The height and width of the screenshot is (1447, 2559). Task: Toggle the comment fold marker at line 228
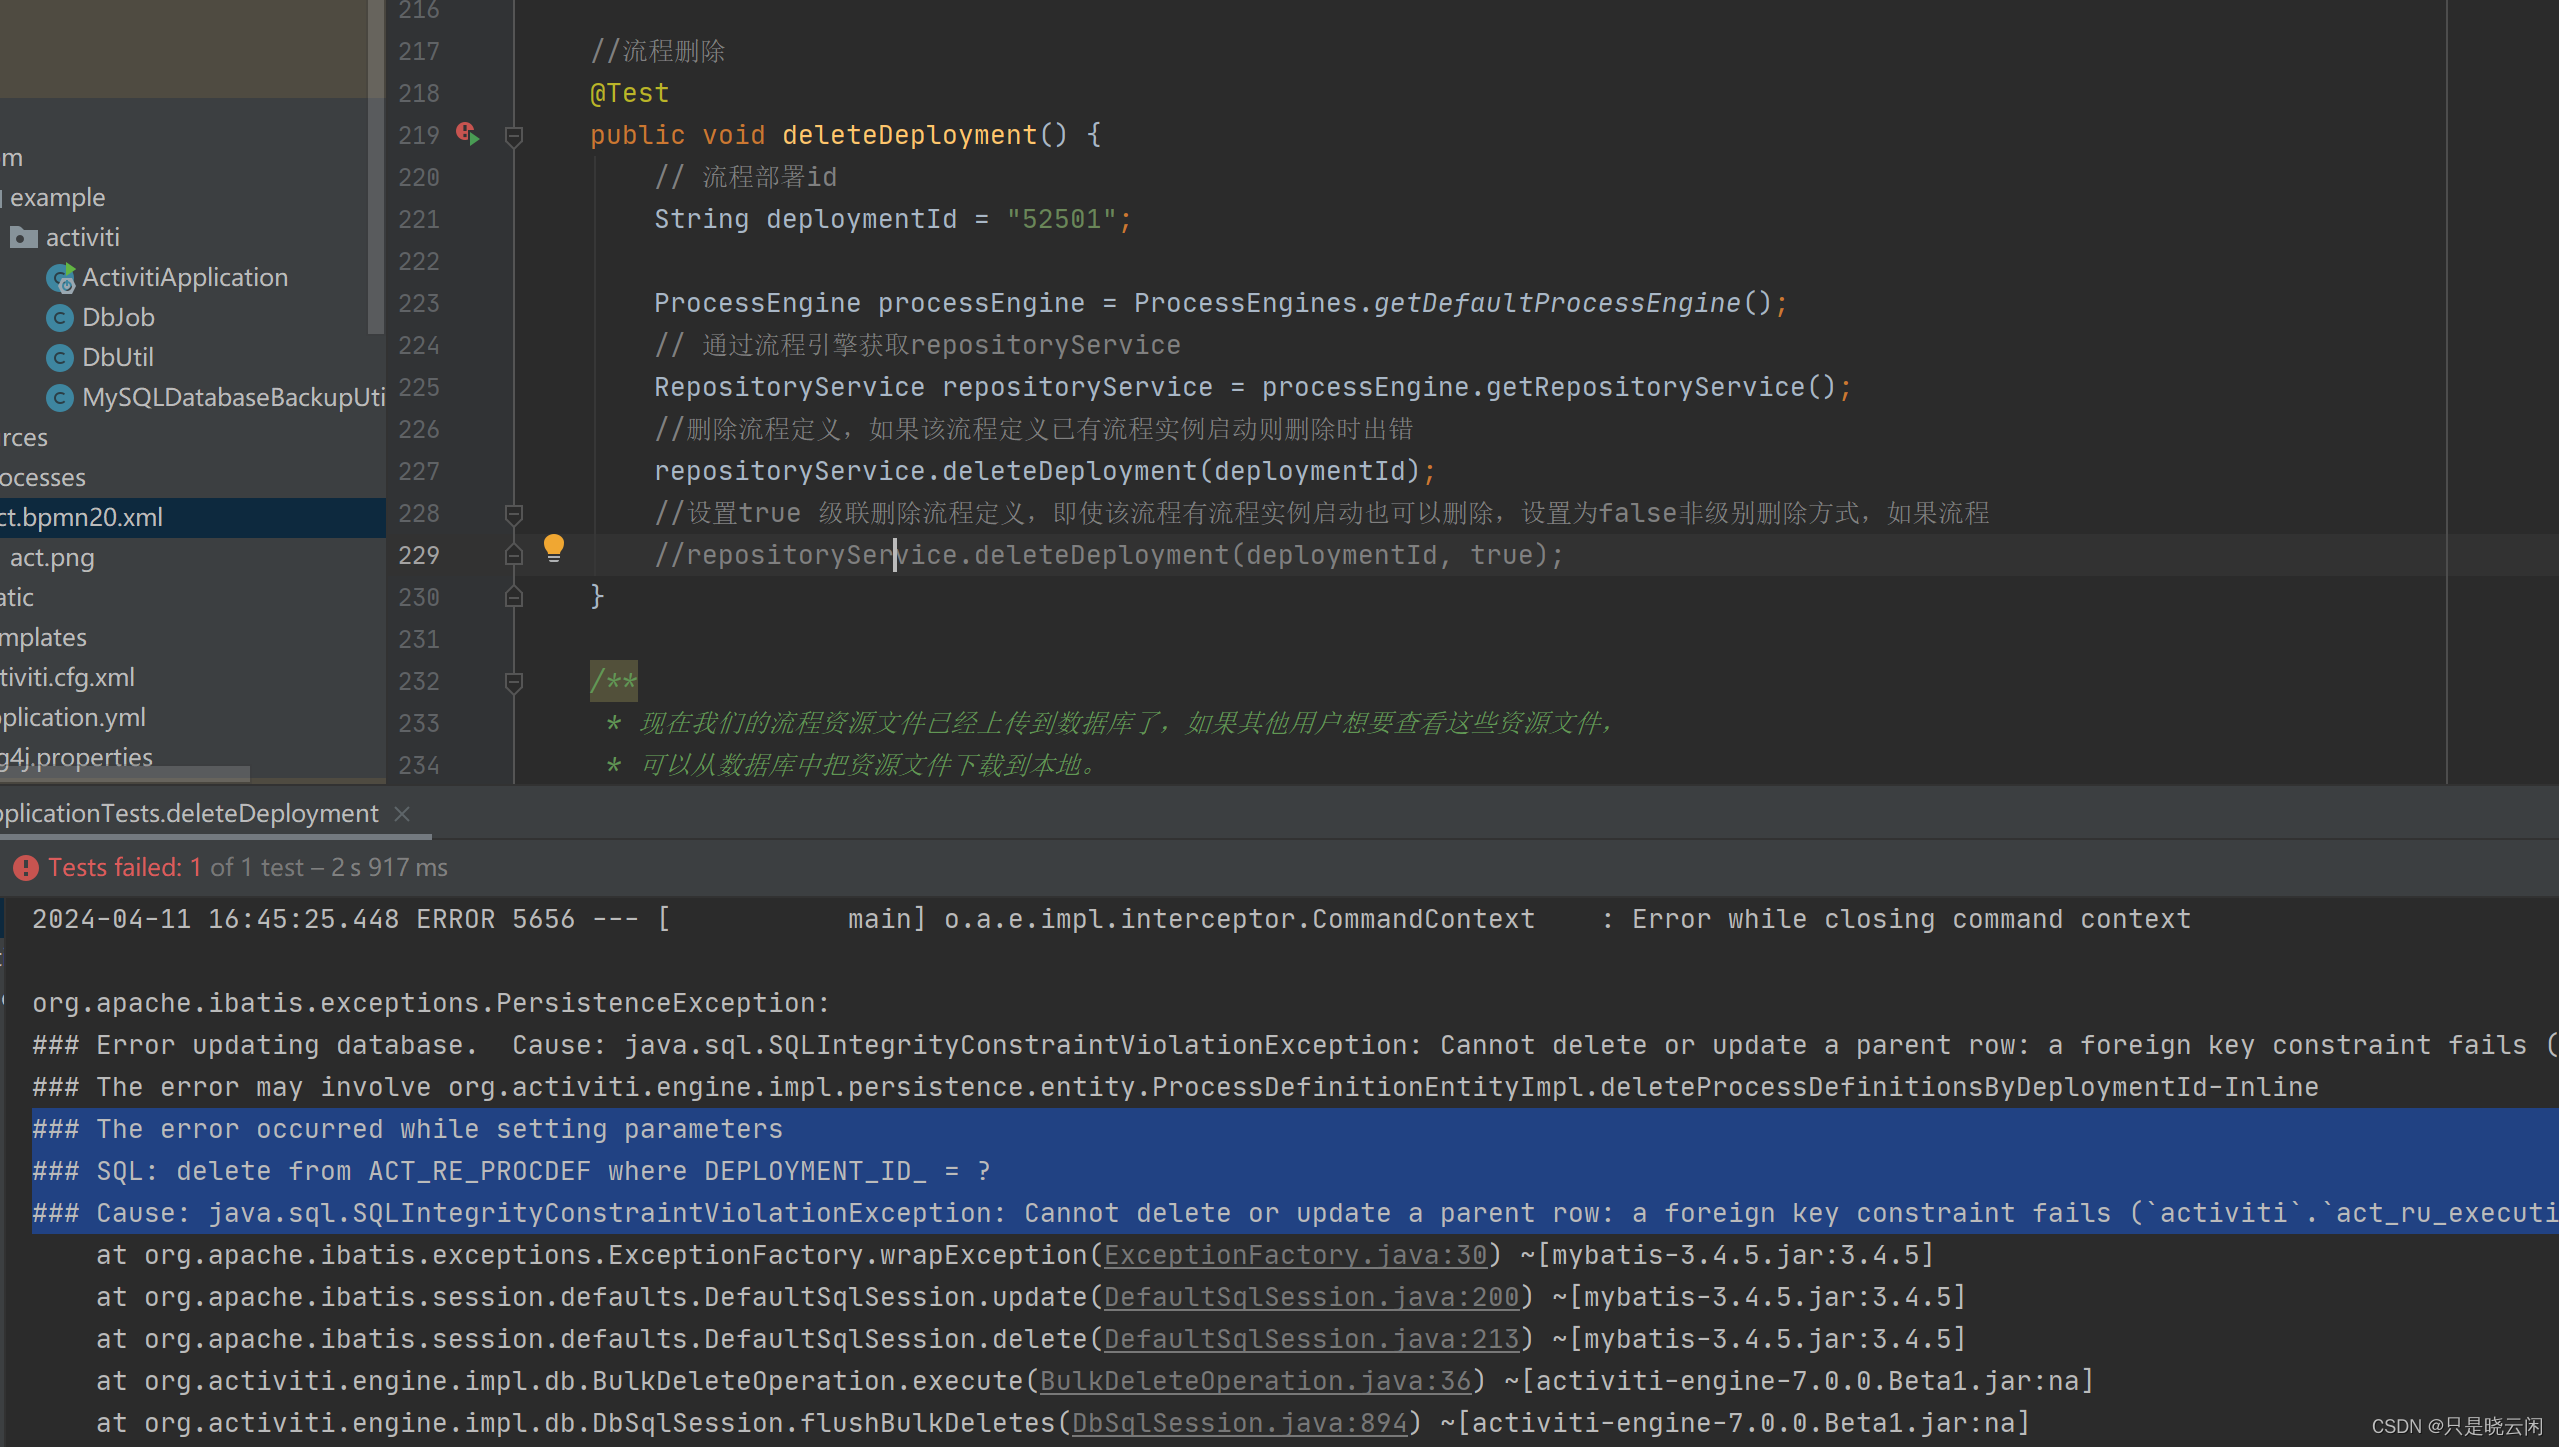click(514, 514)
